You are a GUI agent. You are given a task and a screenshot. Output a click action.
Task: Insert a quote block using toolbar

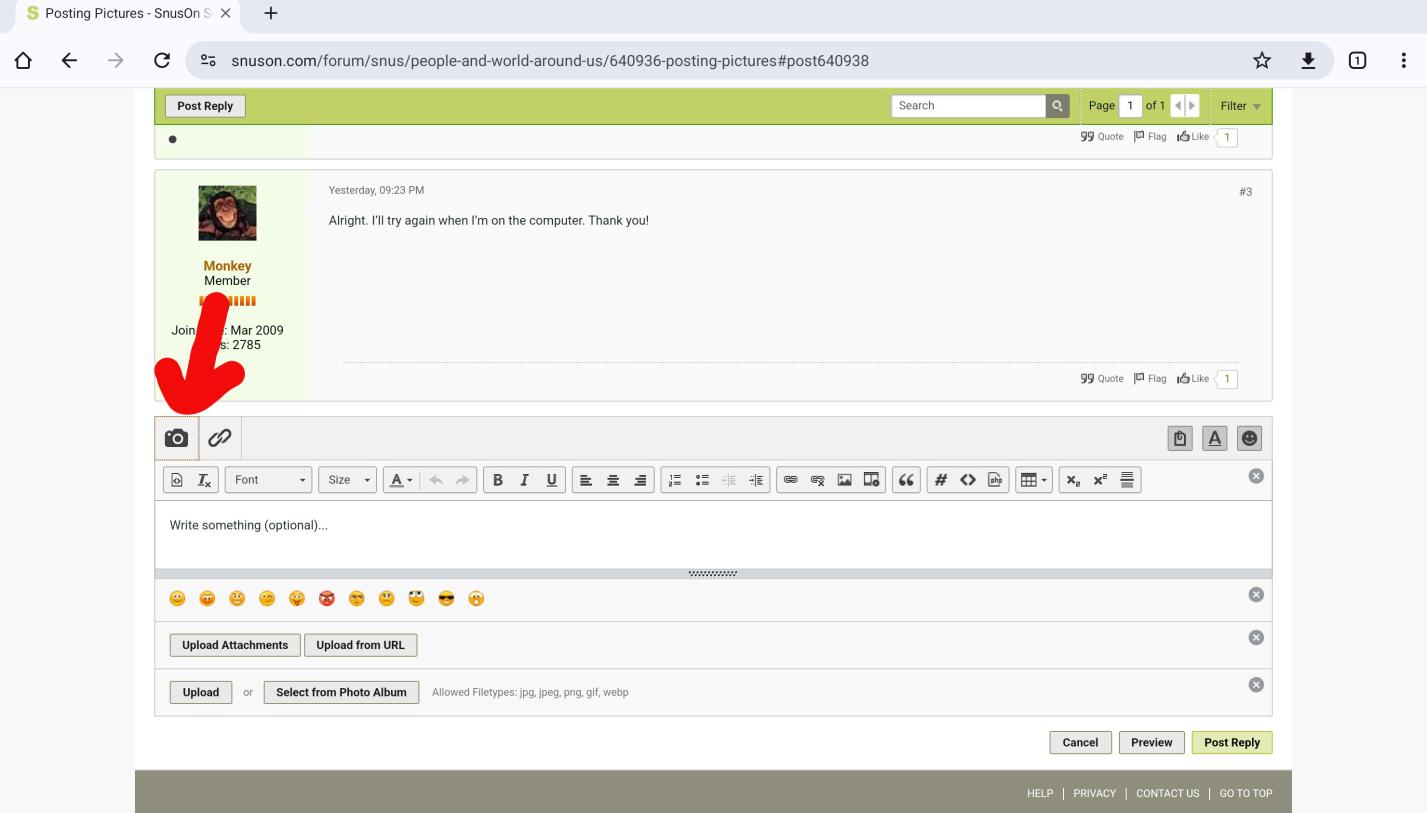pyautogui.click(x=907, y=480)
